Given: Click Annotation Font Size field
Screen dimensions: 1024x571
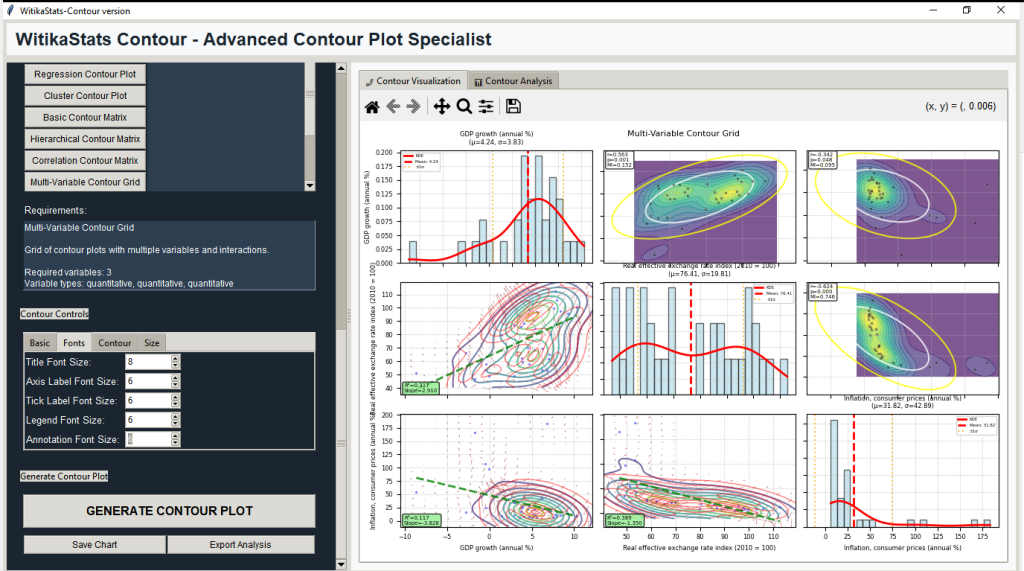Looking at the screenshot, I should pos(148,440).
